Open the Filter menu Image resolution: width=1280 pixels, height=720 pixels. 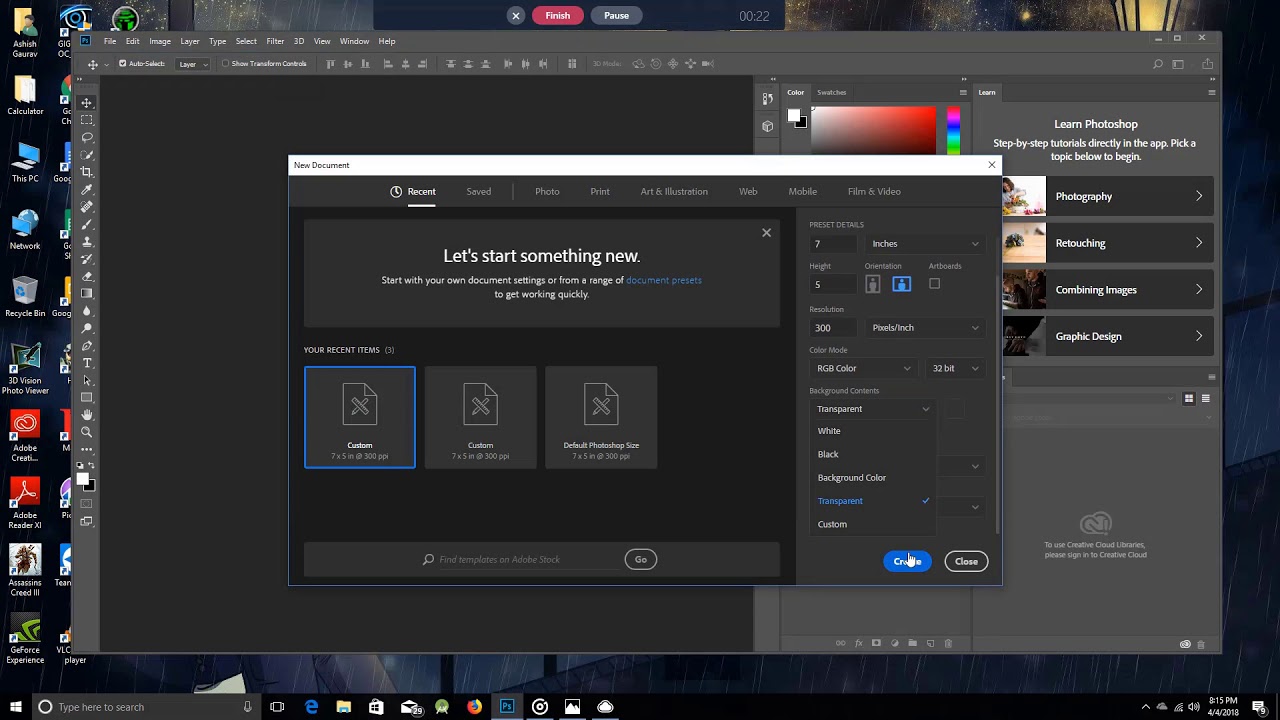(x=275, y=41)
